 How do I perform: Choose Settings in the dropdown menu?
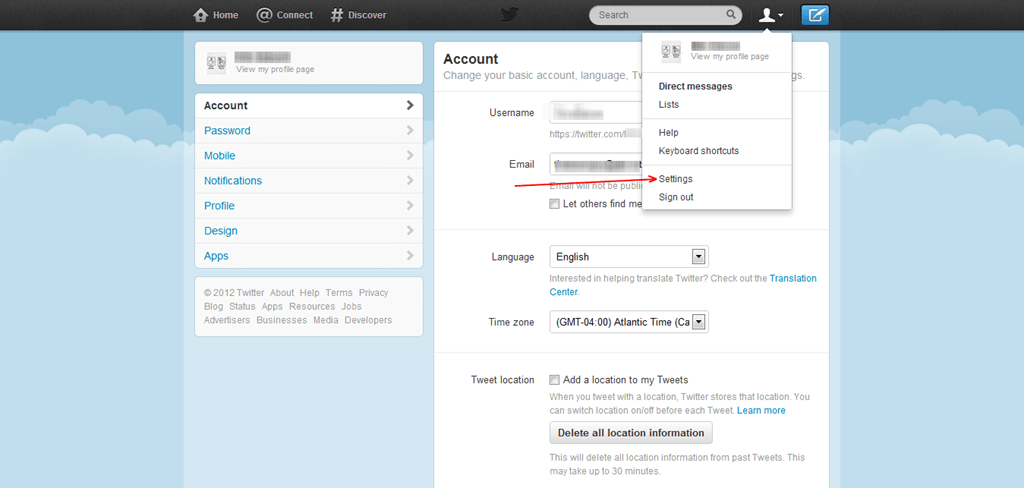click(x=676, y=179)
